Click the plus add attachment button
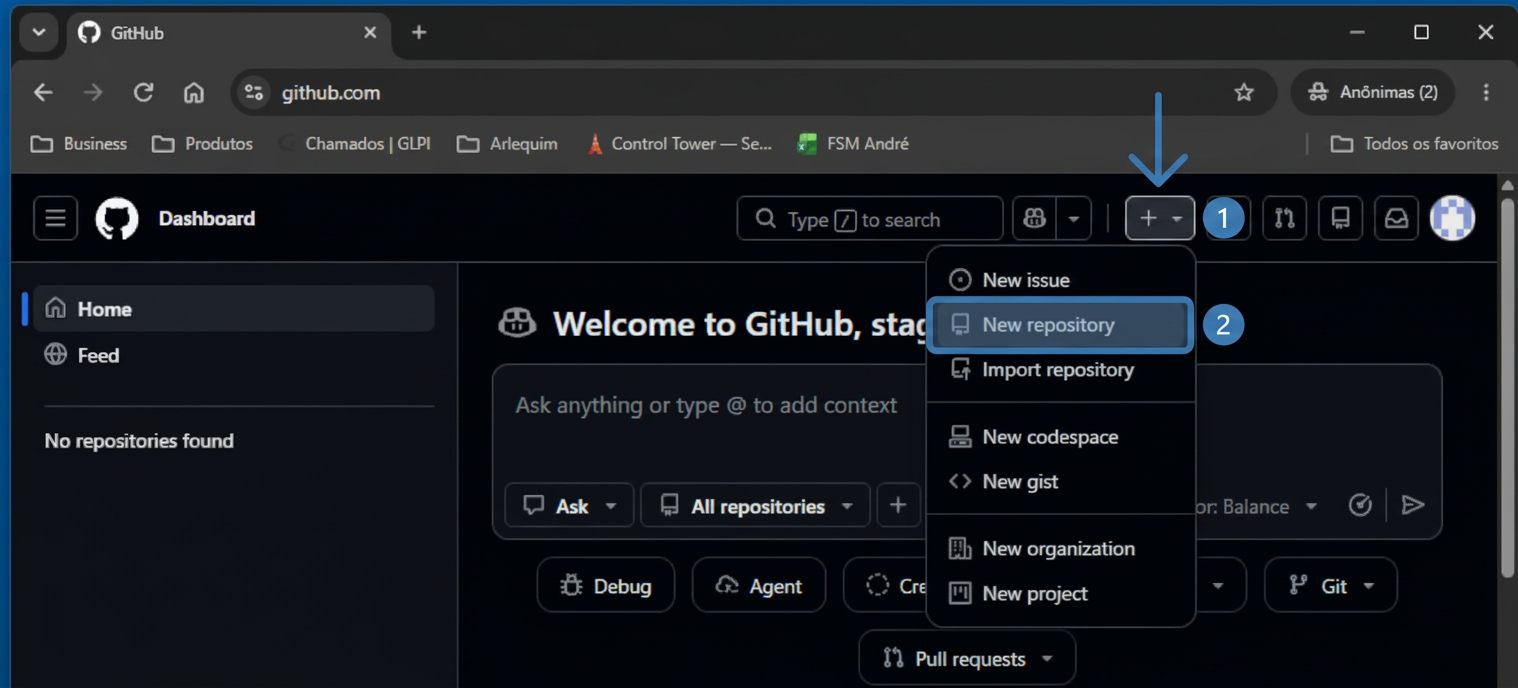Screen dimensions: 1518x688 point(898,506)
